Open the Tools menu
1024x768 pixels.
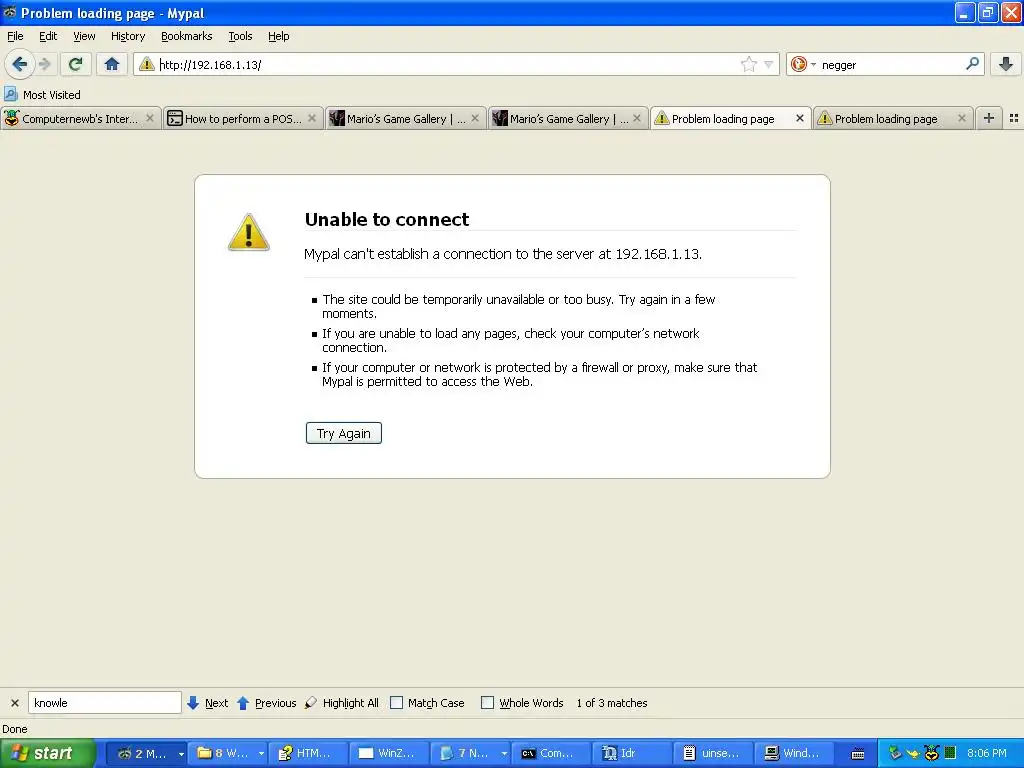pos(240,36)
